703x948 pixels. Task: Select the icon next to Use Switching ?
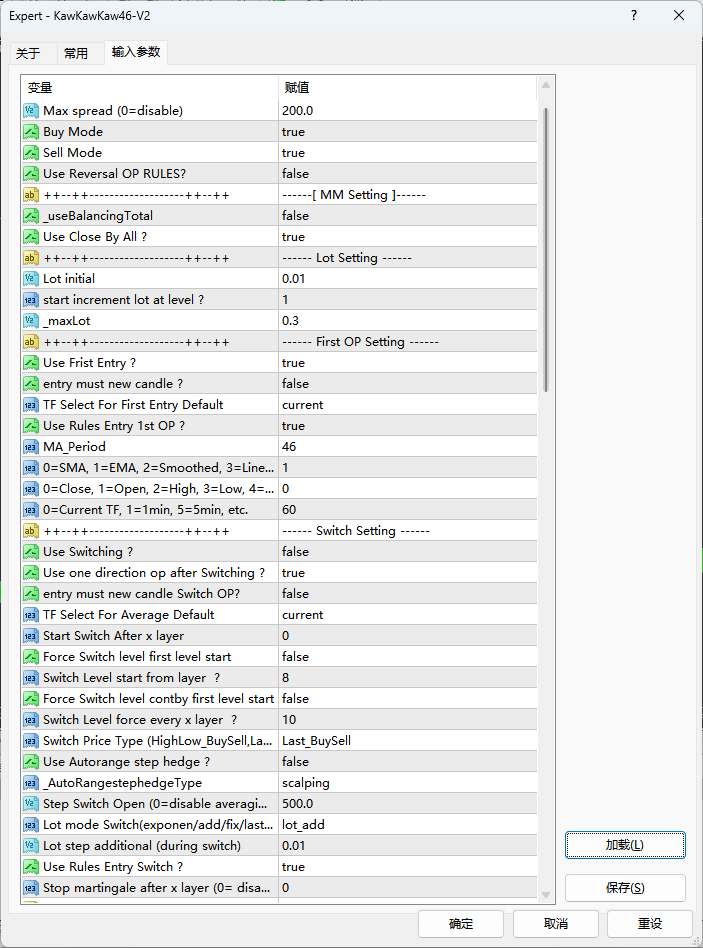click(31, 552)
